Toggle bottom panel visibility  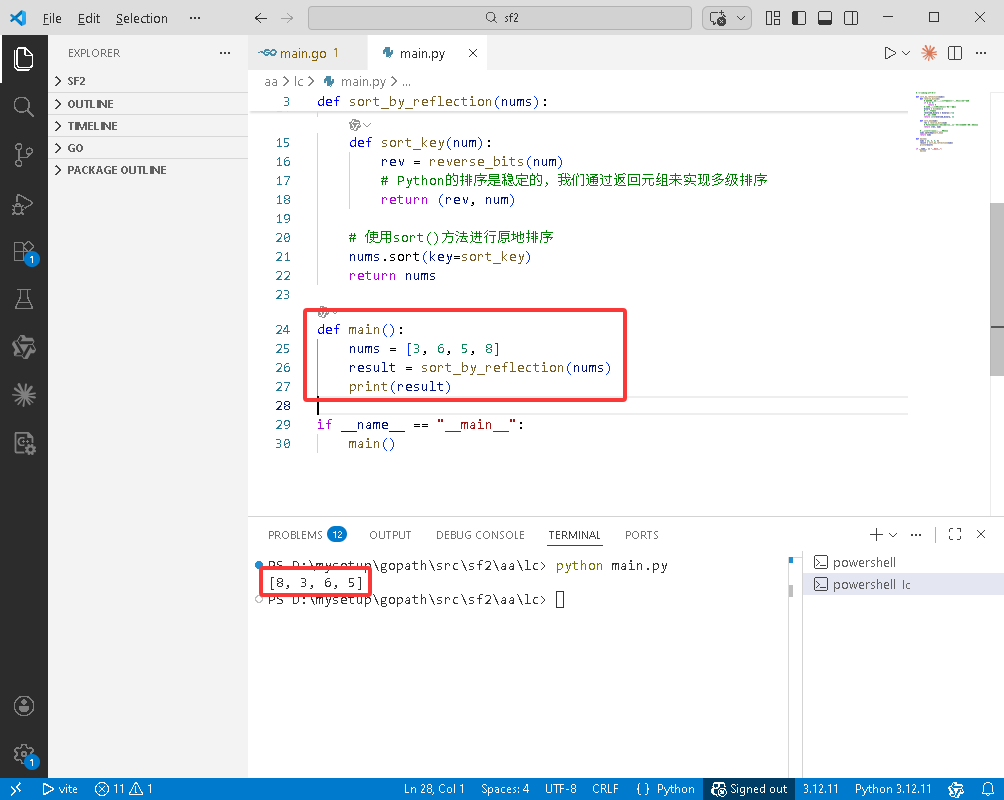coord(825,18)
